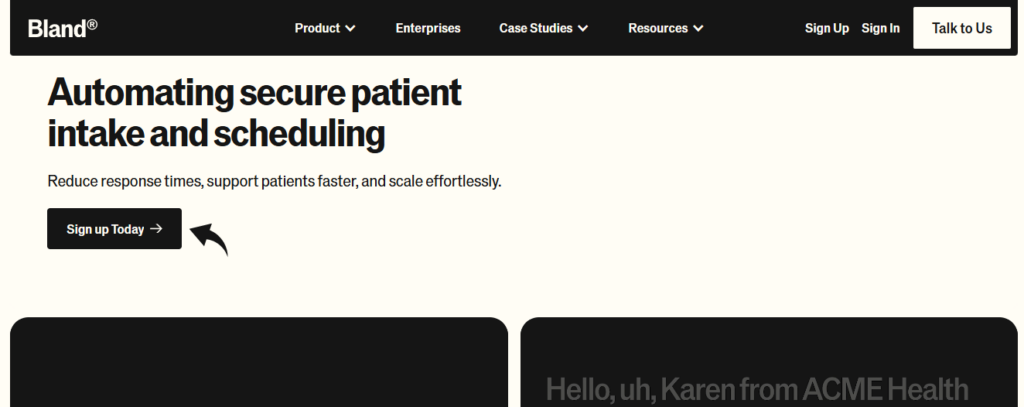Go to the Enterprises page

coord(428,28)
